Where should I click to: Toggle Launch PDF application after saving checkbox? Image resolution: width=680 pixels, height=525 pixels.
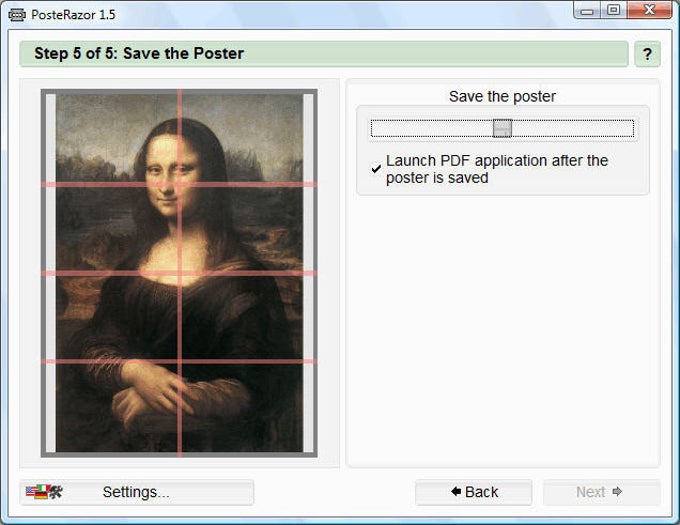pyautogui.click(x=376, y=169)
